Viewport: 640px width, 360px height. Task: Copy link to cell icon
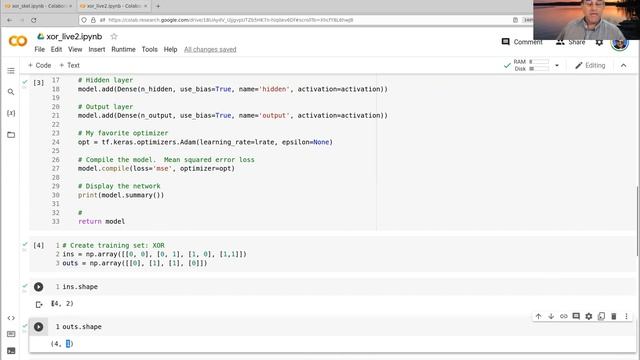click(x=564, y=316)
